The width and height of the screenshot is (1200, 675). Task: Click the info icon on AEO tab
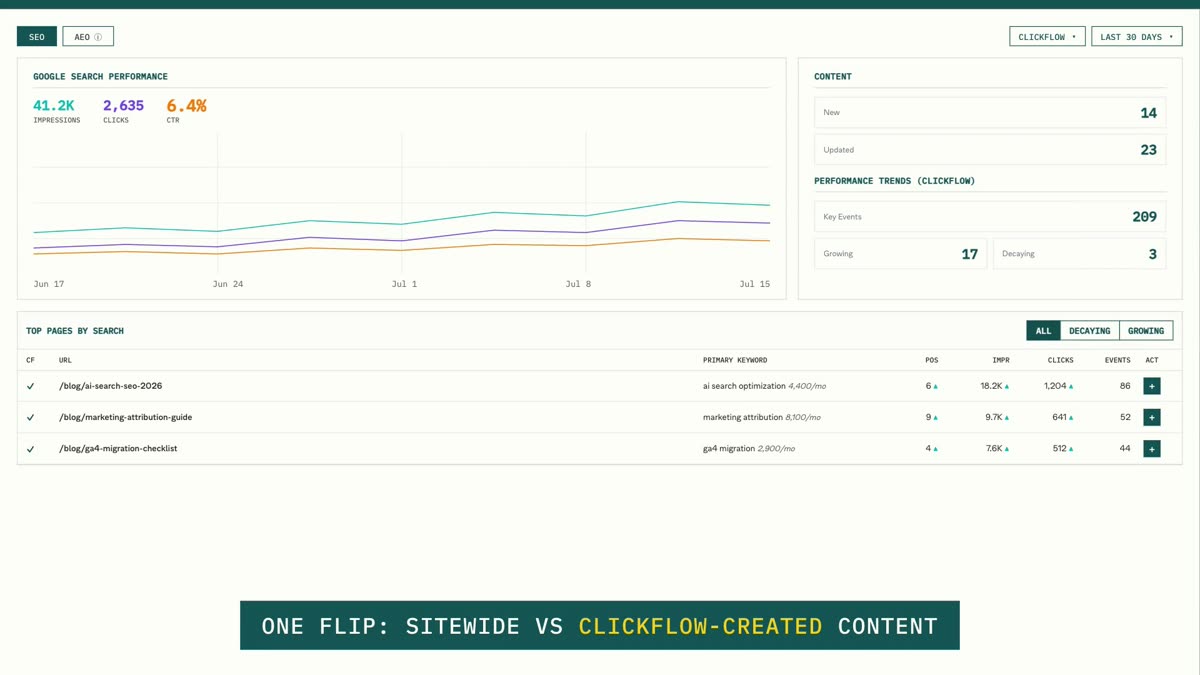point(98,37)
